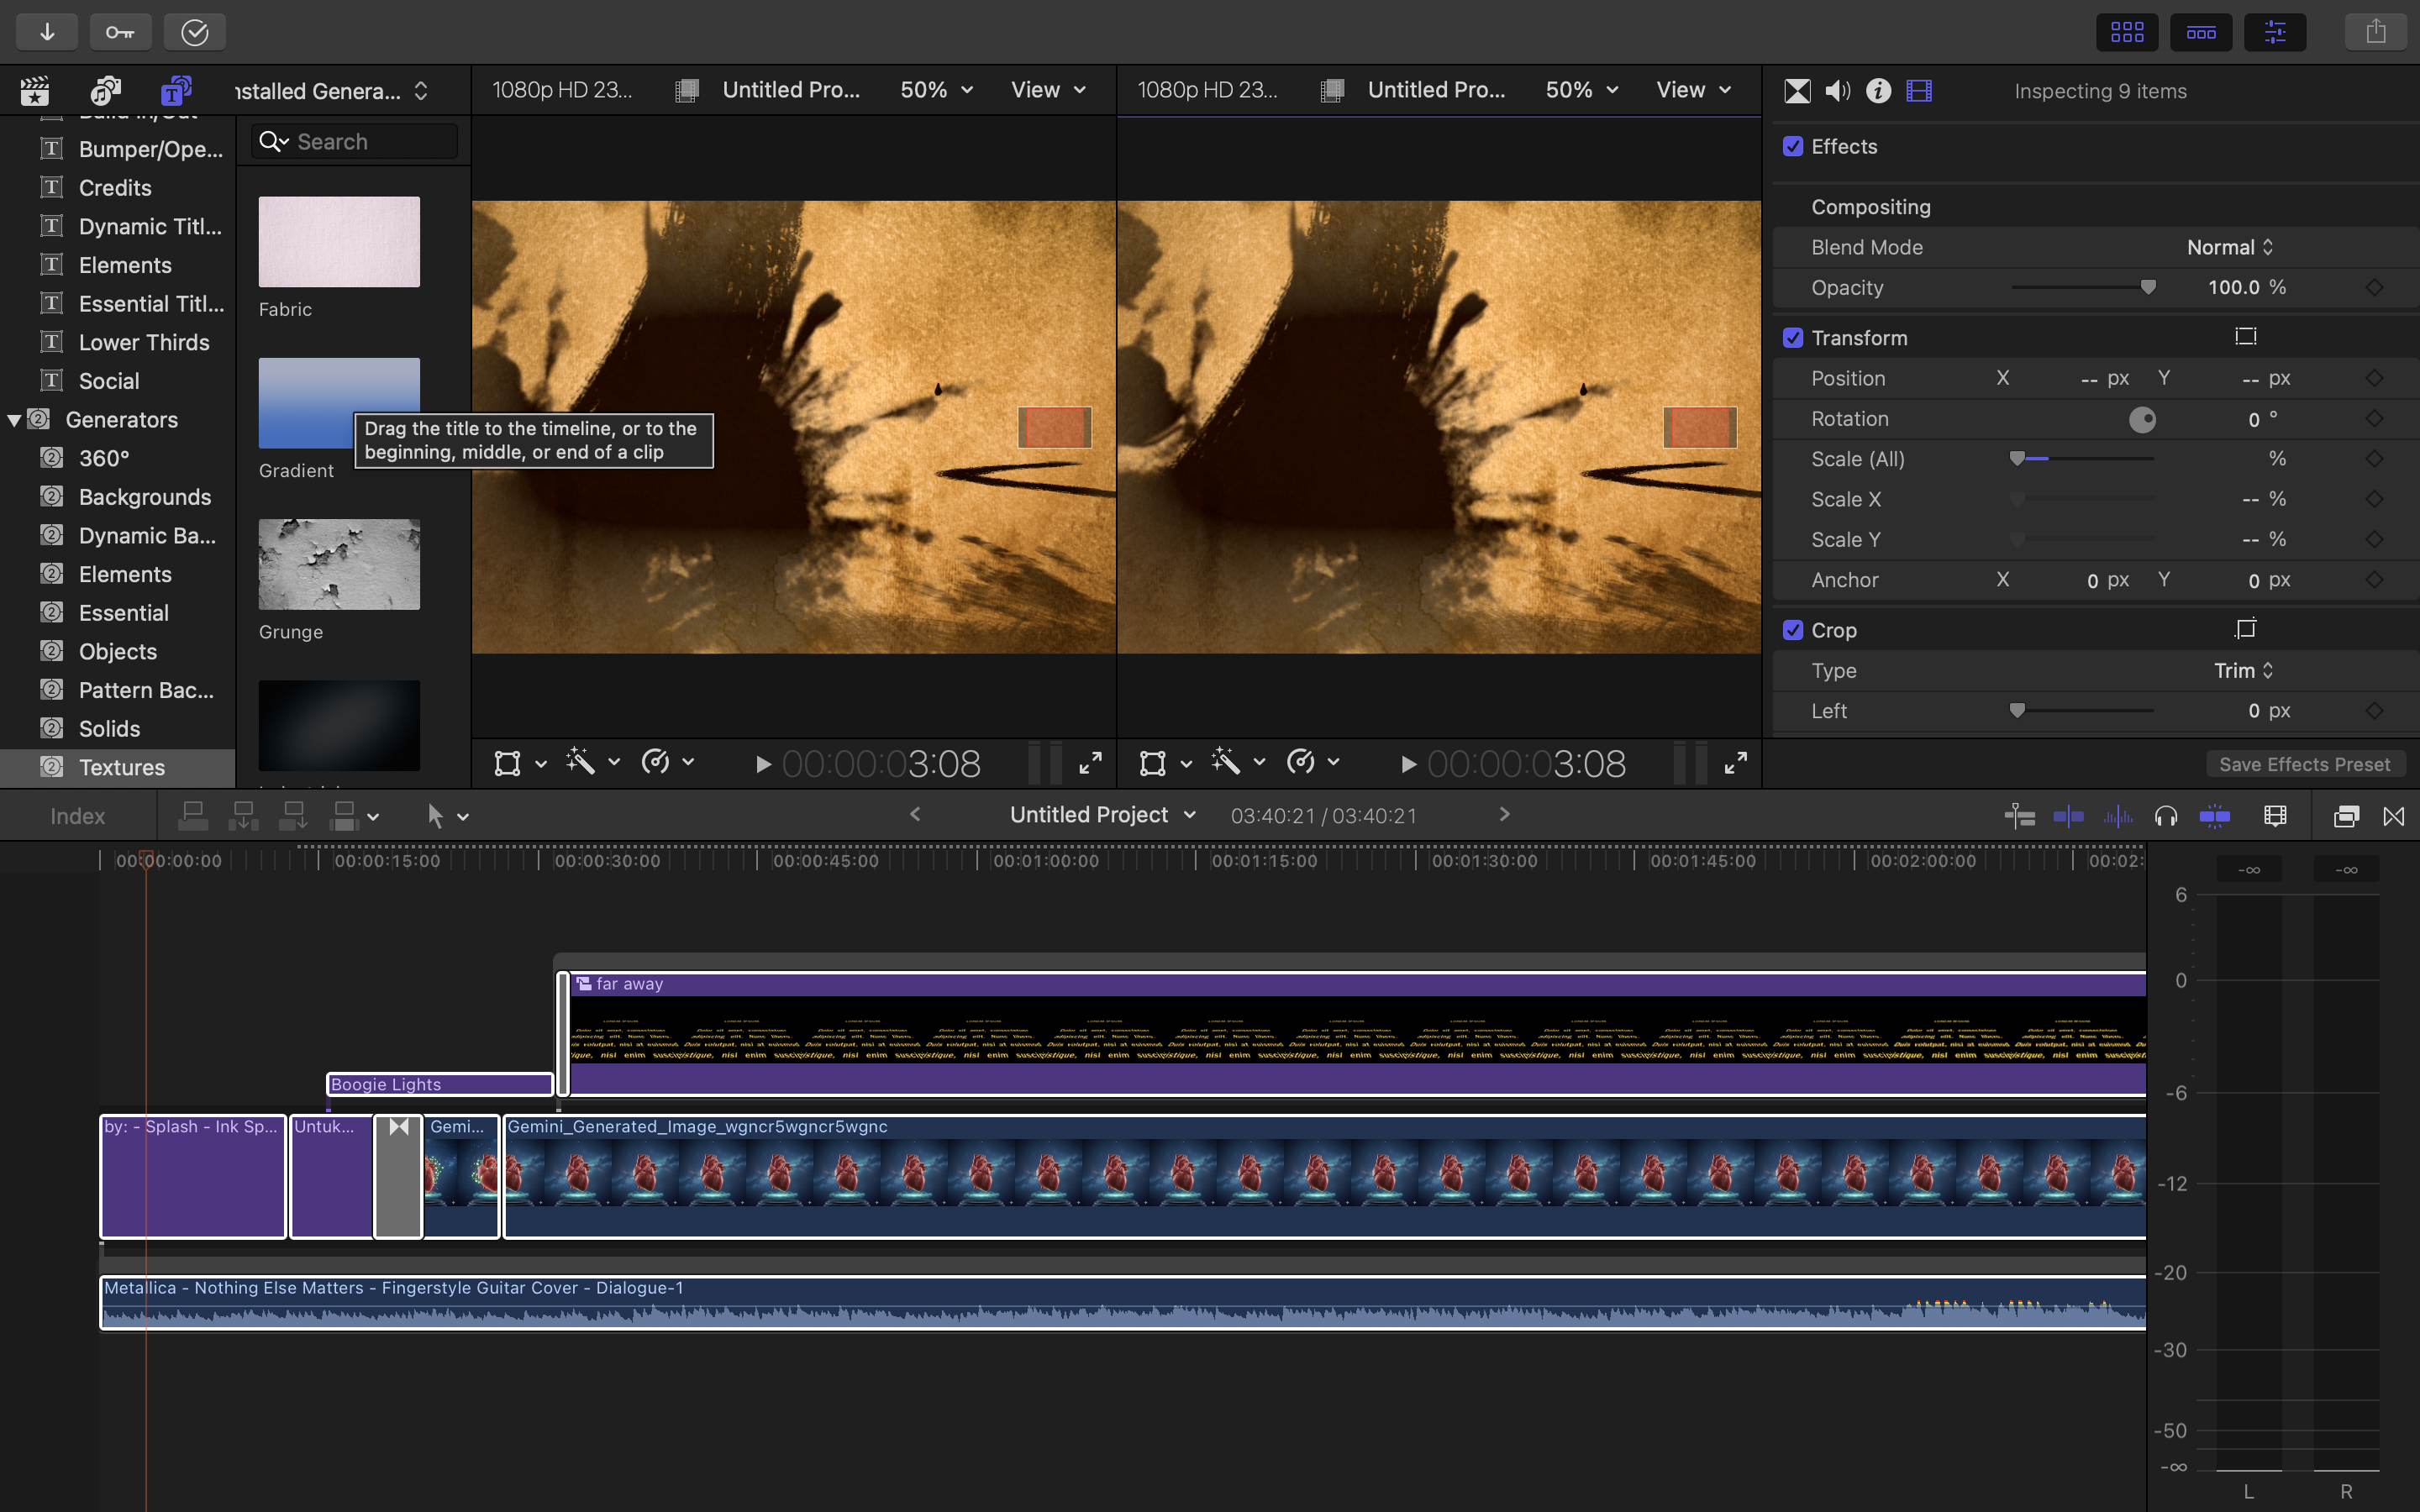Image resolution: width=2420 pixels, height=1512 pixels.
Task: Toggle the headphones audio skimming icon
Action: pos(2165,816)
